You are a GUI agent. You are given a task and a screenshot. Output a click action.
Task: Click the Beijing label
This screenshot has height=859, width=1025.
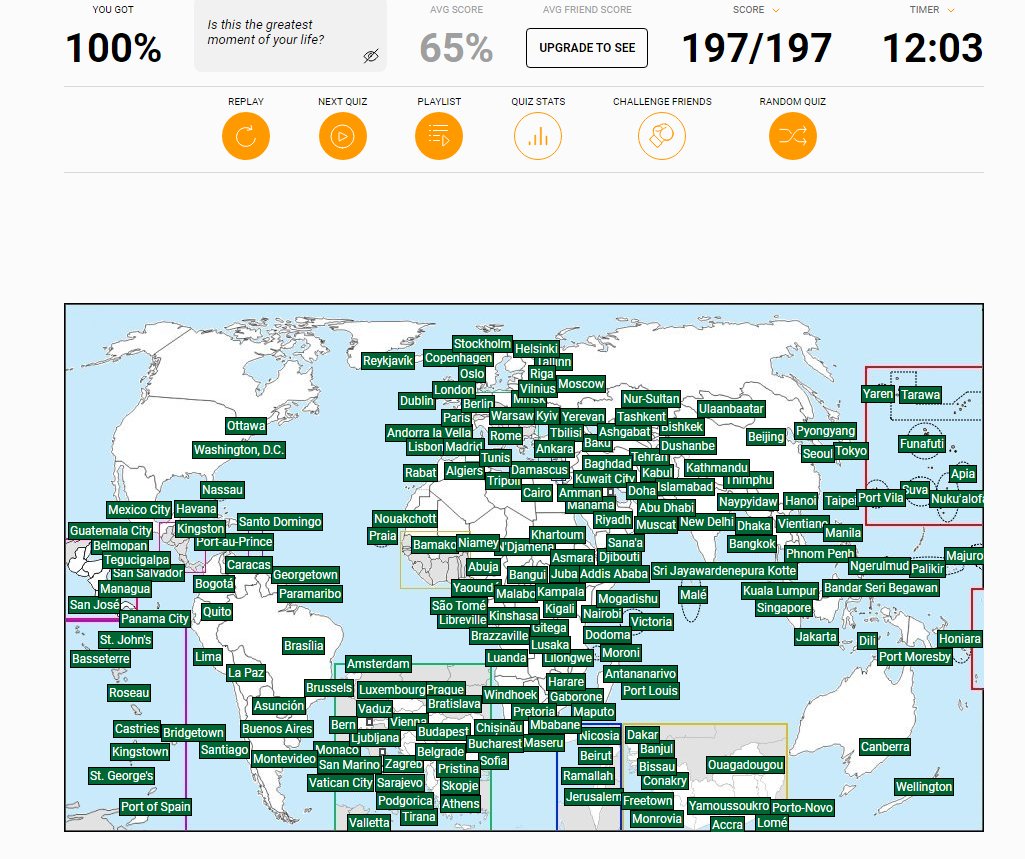(x=766, y=437)
